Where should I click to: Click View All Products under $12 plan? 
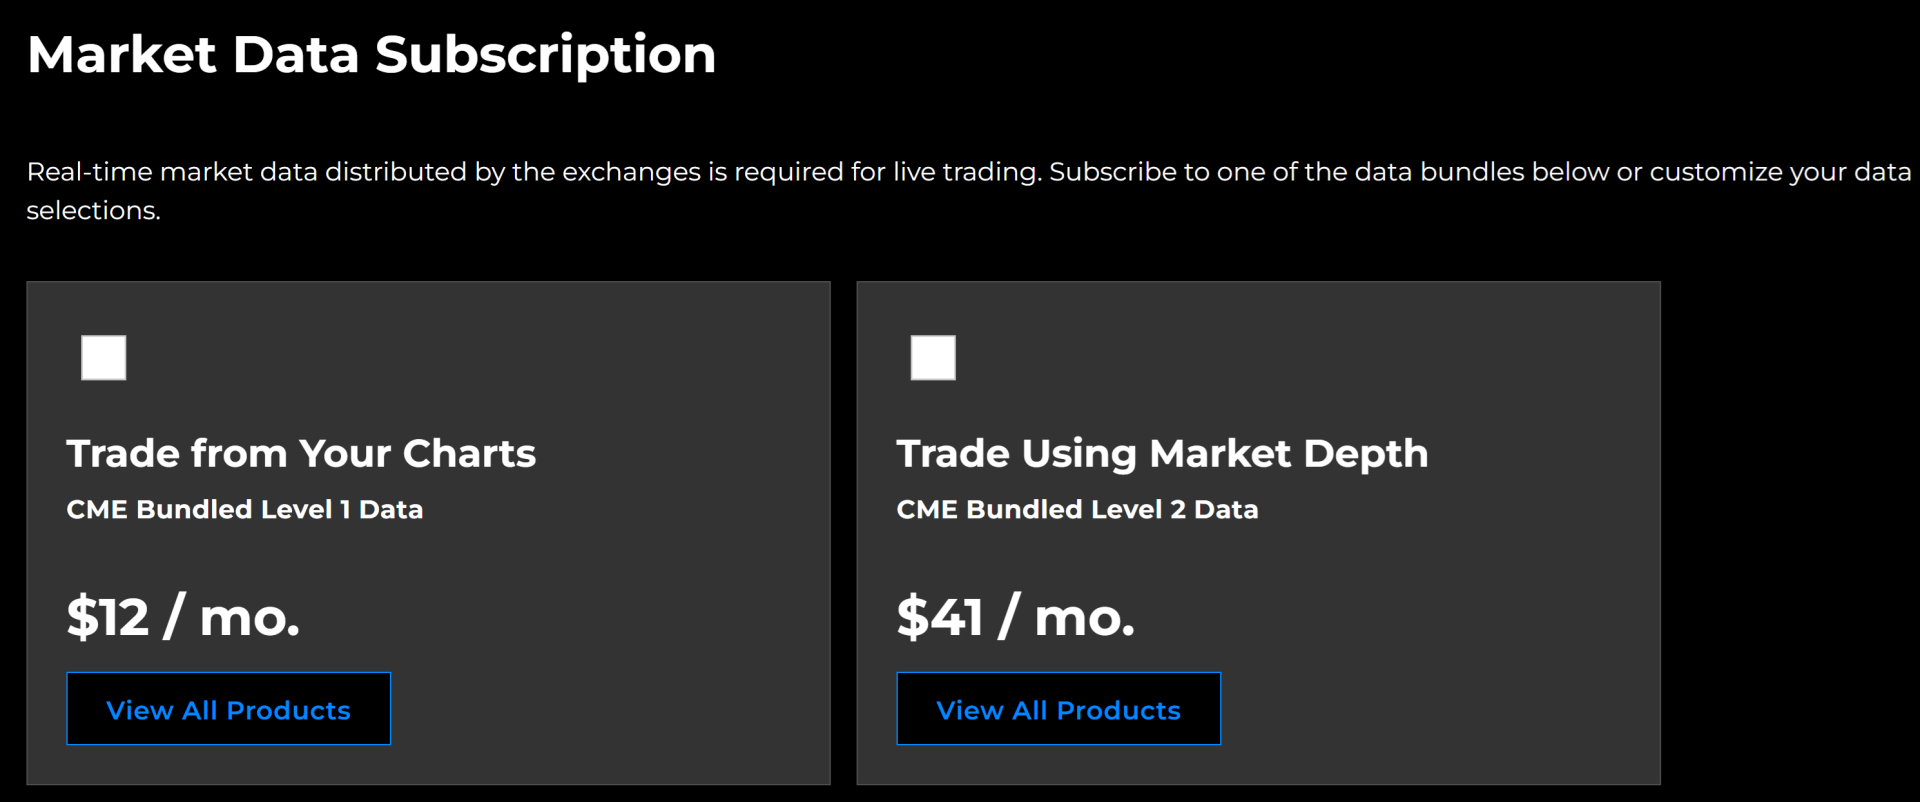click(228, 709)
